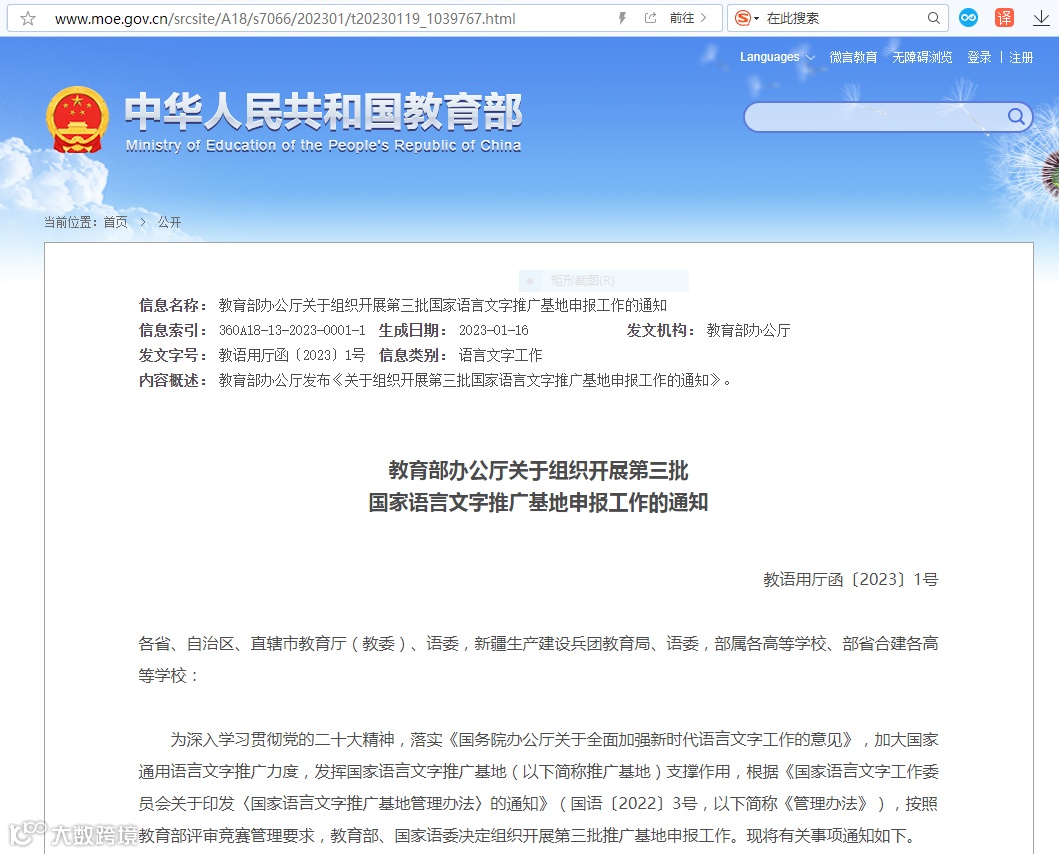Click the lightning speed-mode icon in address bar
This screenshot has width=1059, height=854.
click(x=622, y=18)
